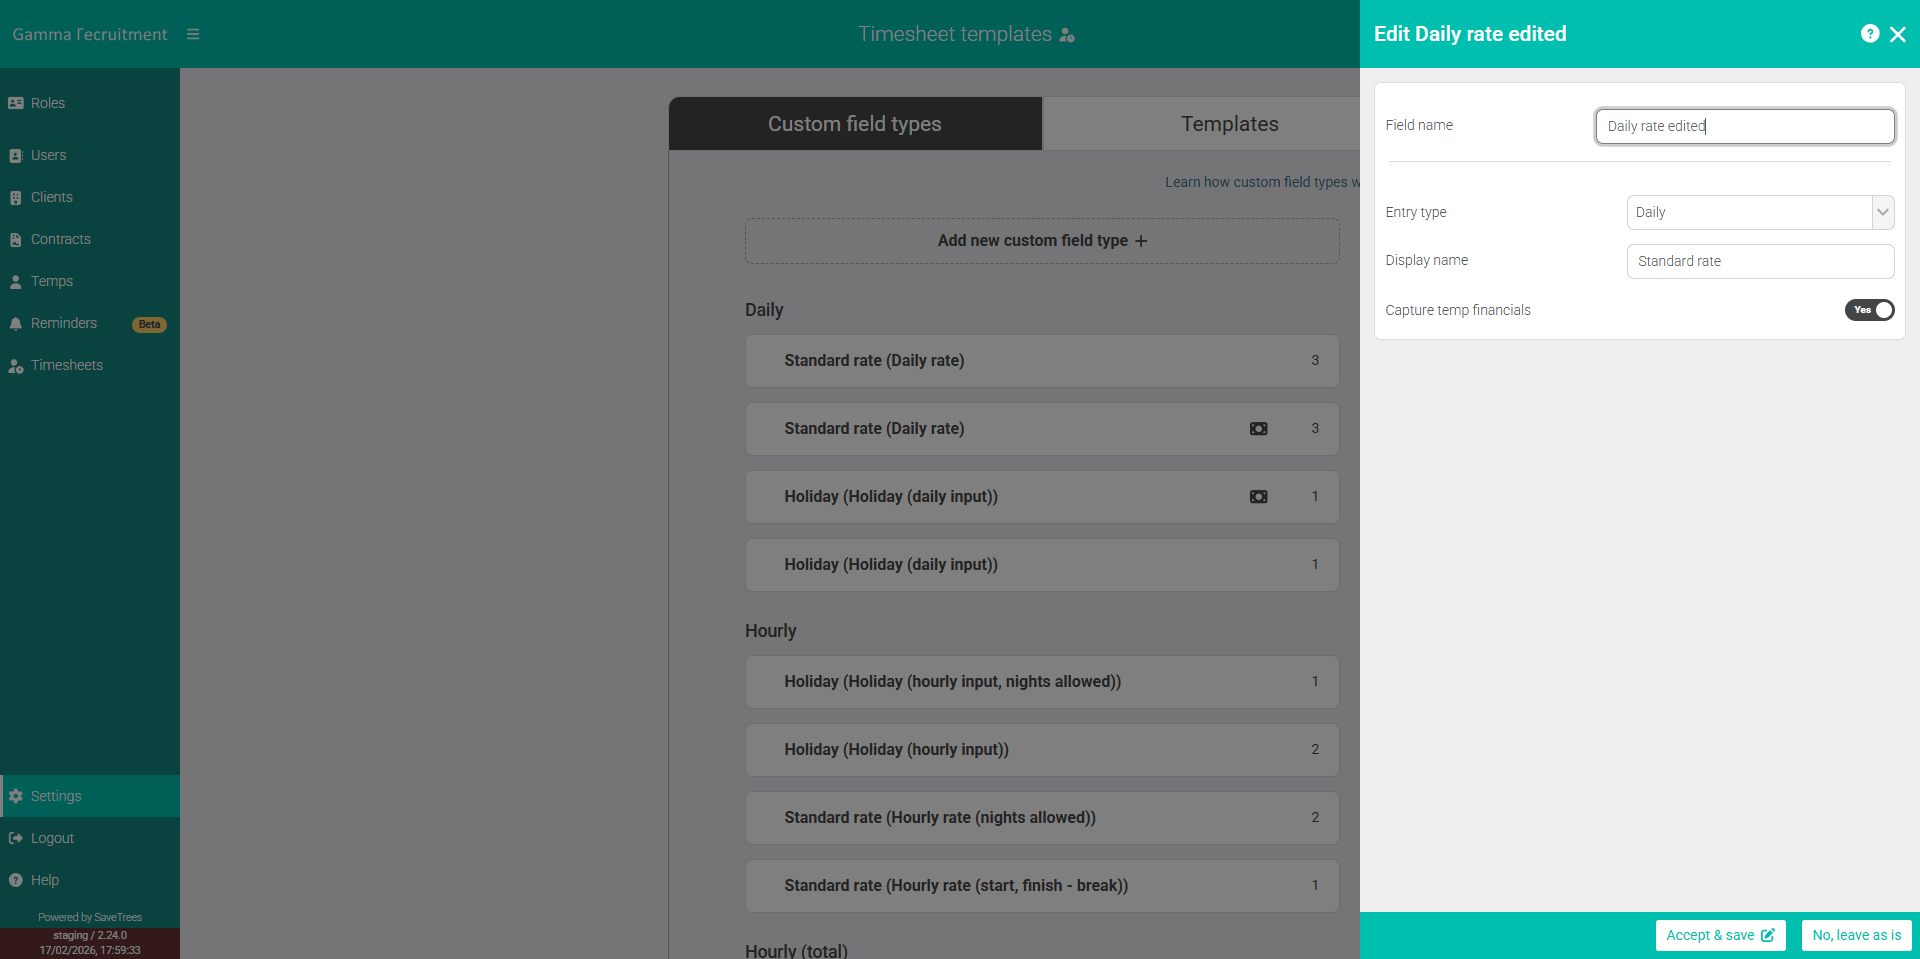1920x959 pixels.
Task: Click the Settings gear icon
Action: tap(16, 795)
